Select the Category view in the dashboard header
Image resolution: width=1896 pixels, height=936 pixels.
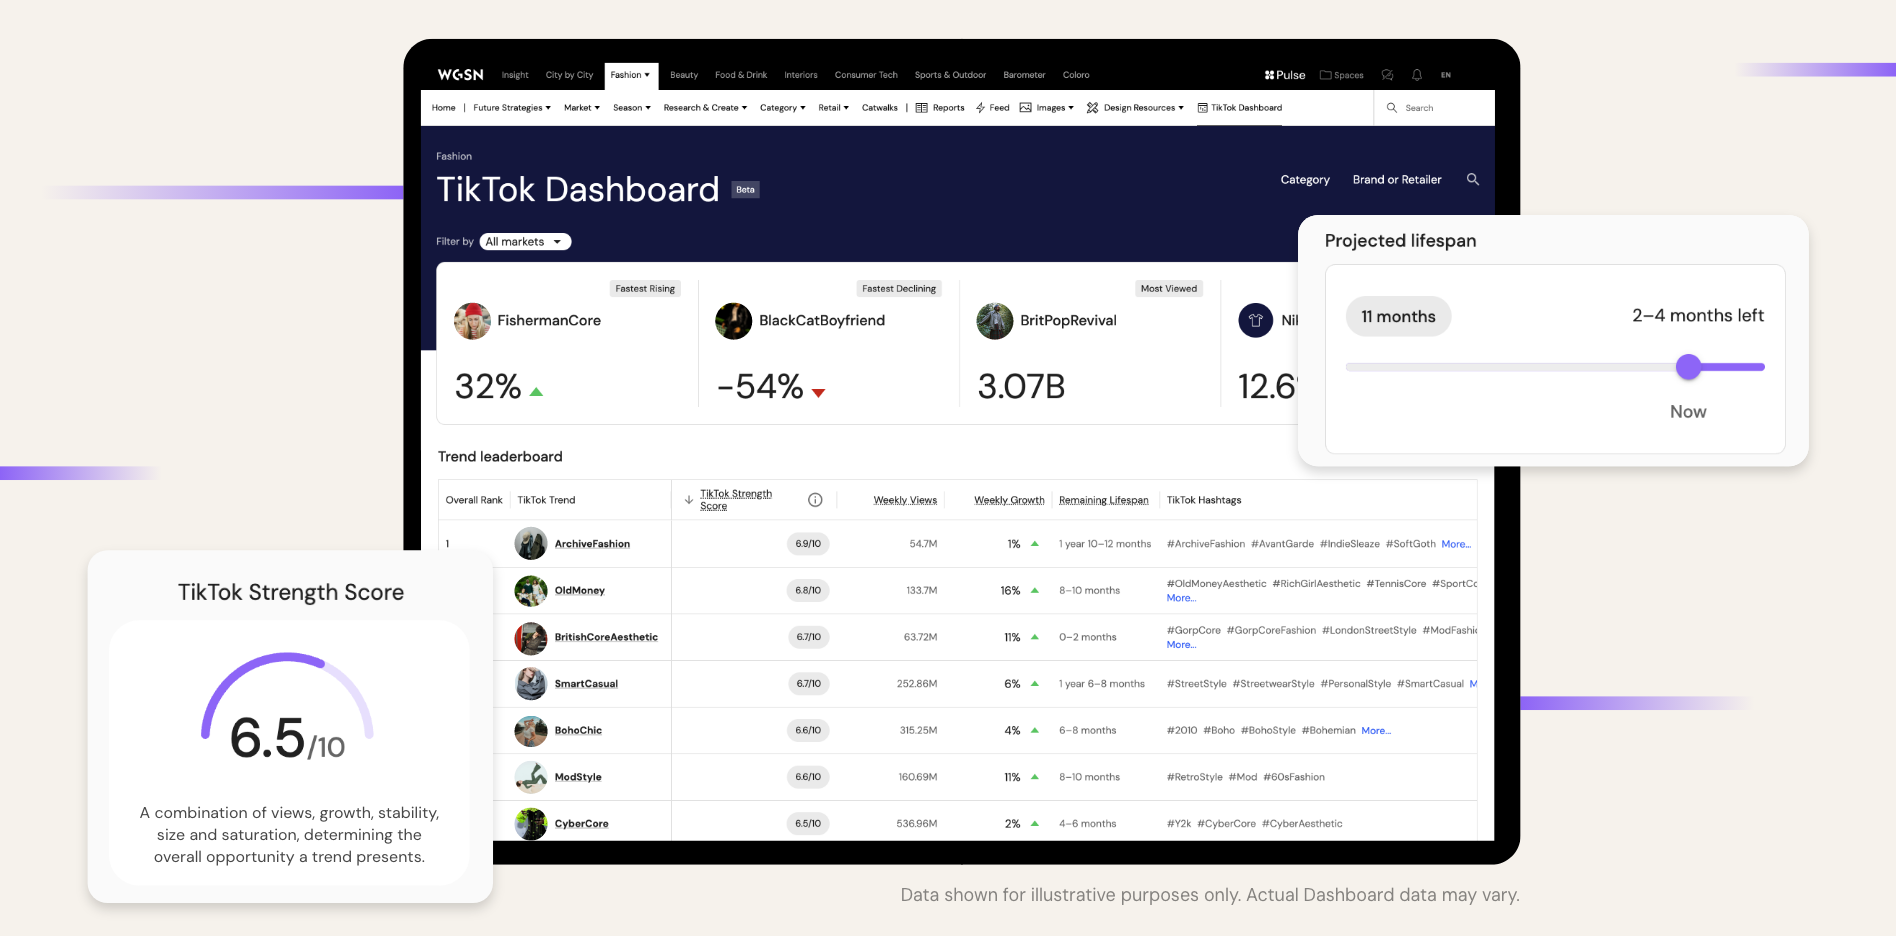pos(1305,180)
